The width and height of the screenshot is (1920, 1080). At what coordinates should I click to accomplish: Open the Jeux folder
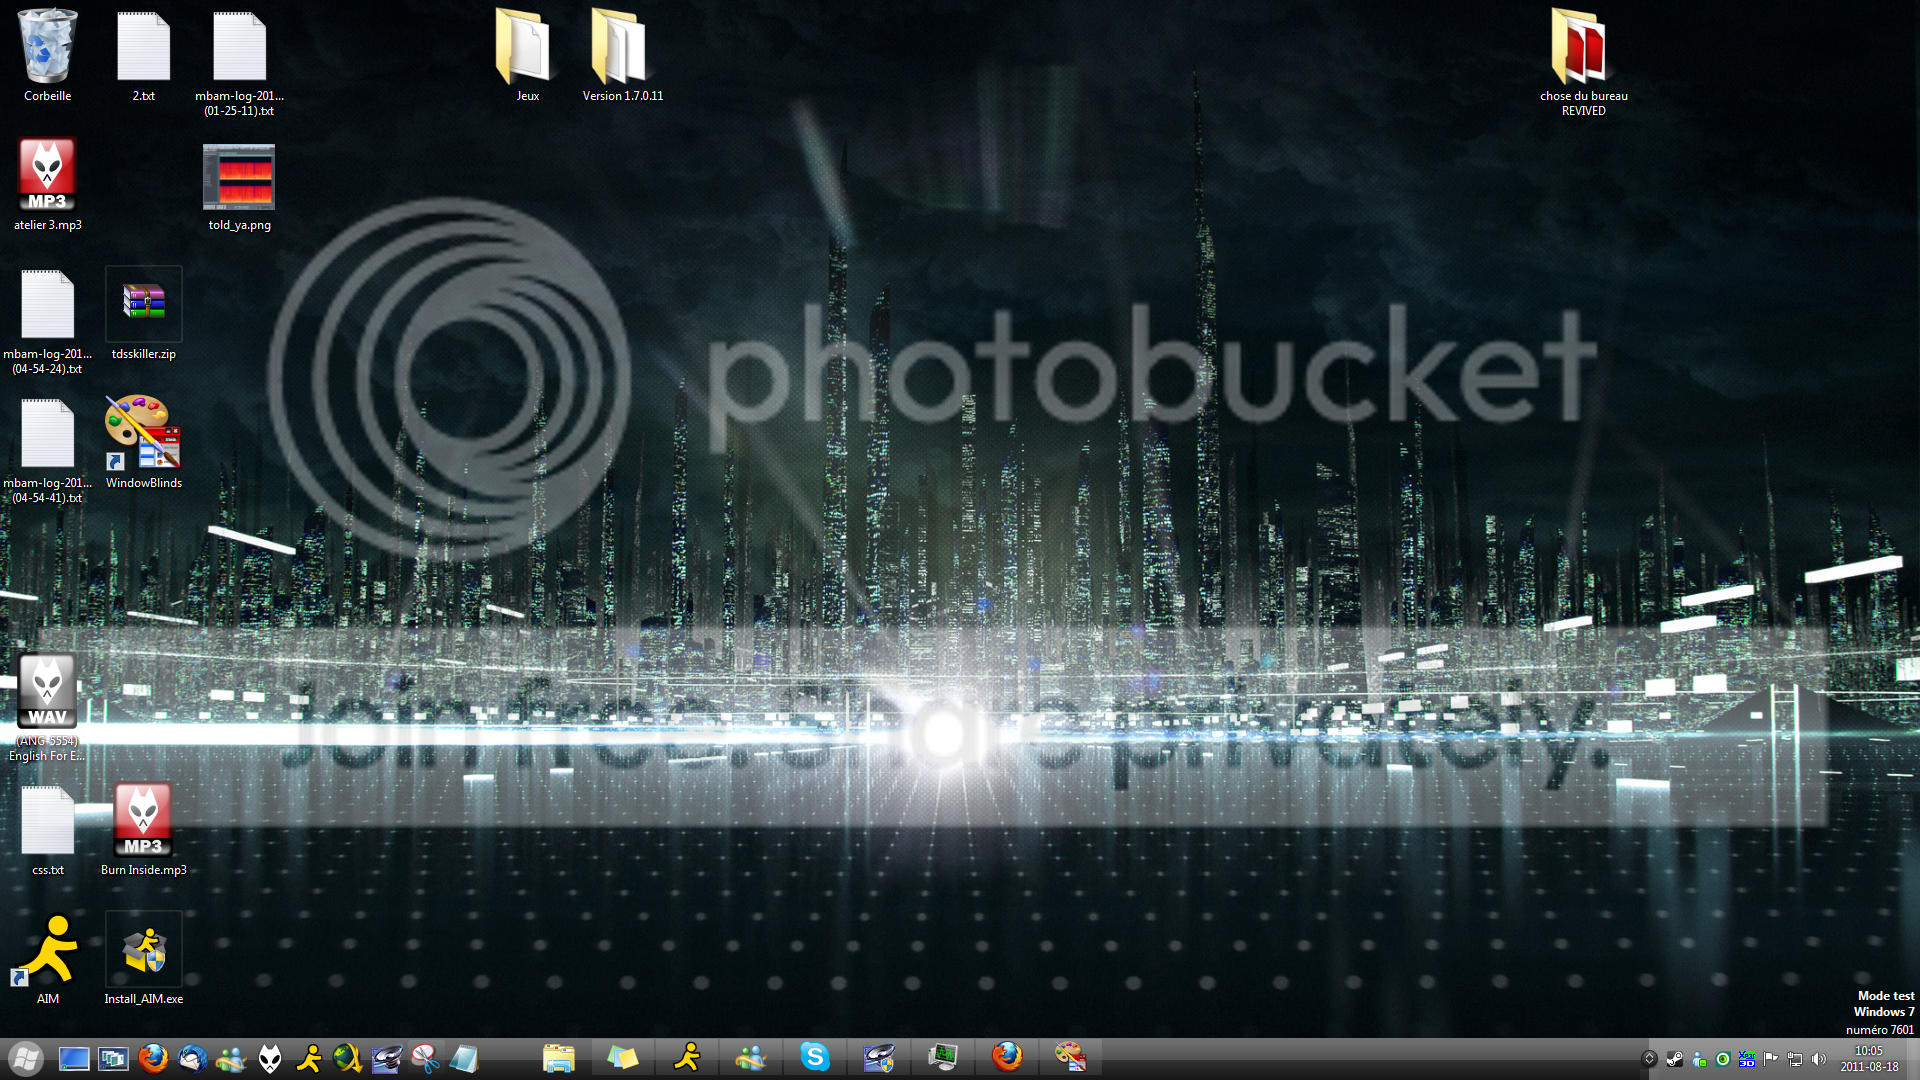coord(527,57)
